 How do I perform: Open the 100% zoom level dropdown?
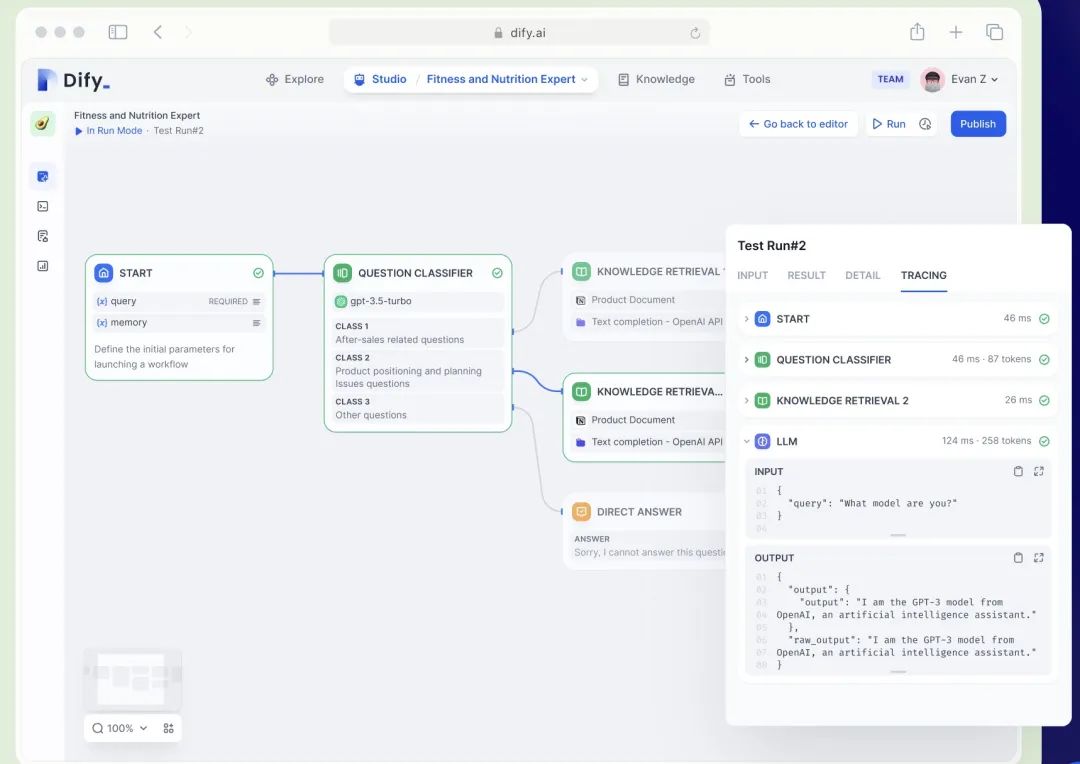tap(120, 728)
